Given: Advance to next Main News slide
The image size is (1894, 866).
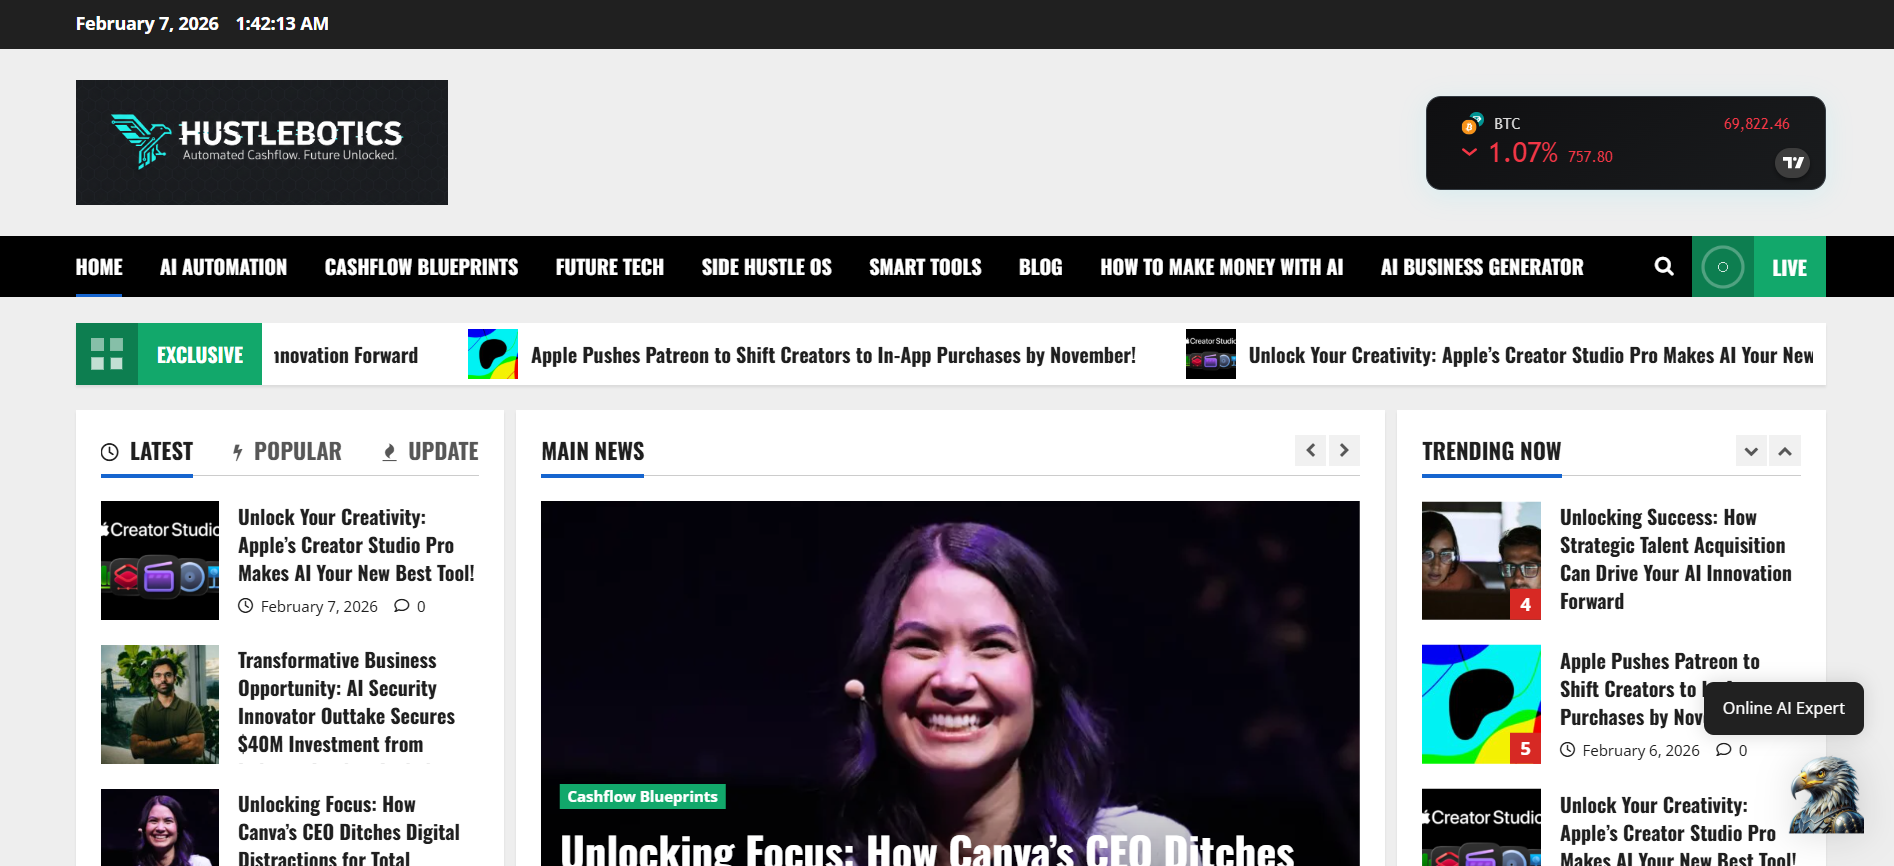Looking at the screenshot, I should (x=1344, y=451).
